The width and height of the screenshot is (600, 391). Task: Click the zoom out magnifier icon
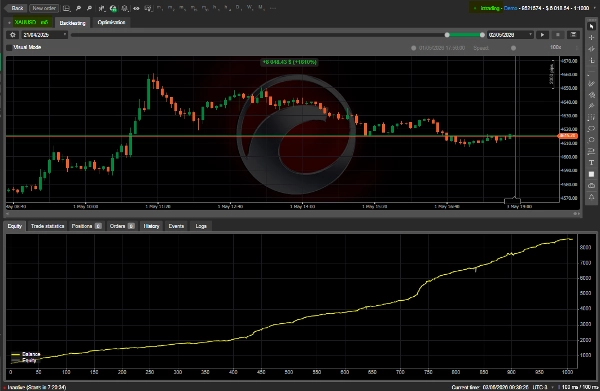click(x=89, y=8)
